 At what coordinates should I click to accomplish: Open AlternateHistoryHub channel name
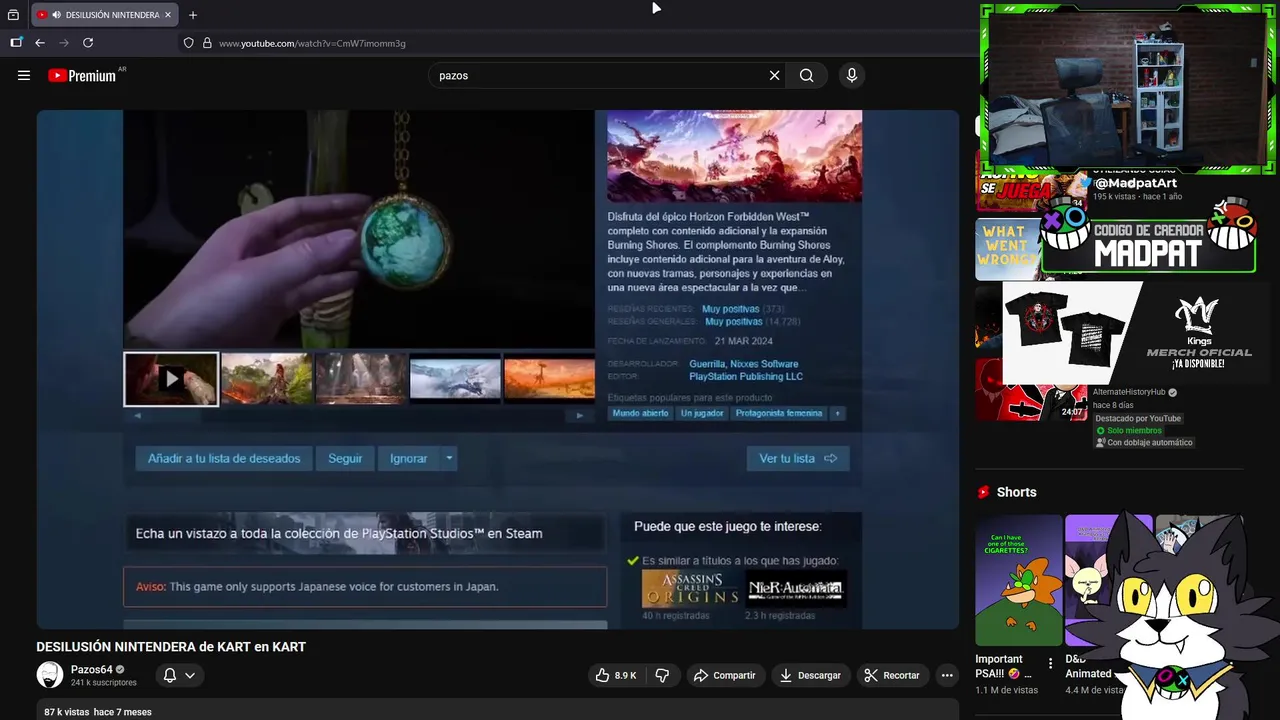click(x=1129, y=392)
